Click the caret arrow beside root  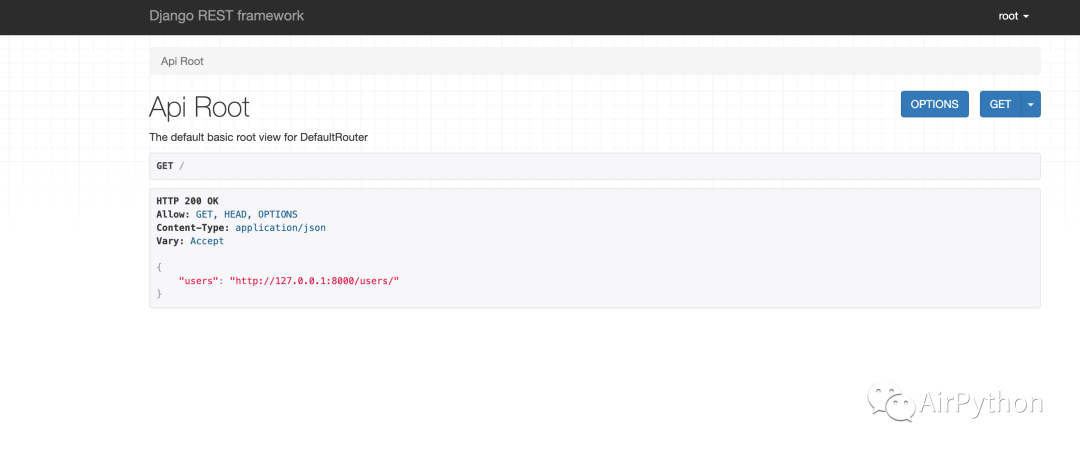[1026, 17]
